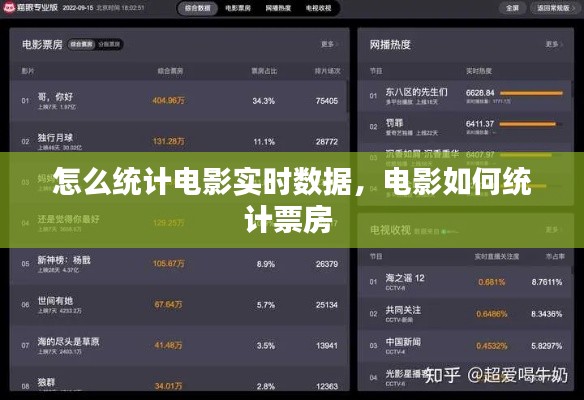Open the movie row 海的尽头是草原
584x400 pixels.
coord(179,346)
